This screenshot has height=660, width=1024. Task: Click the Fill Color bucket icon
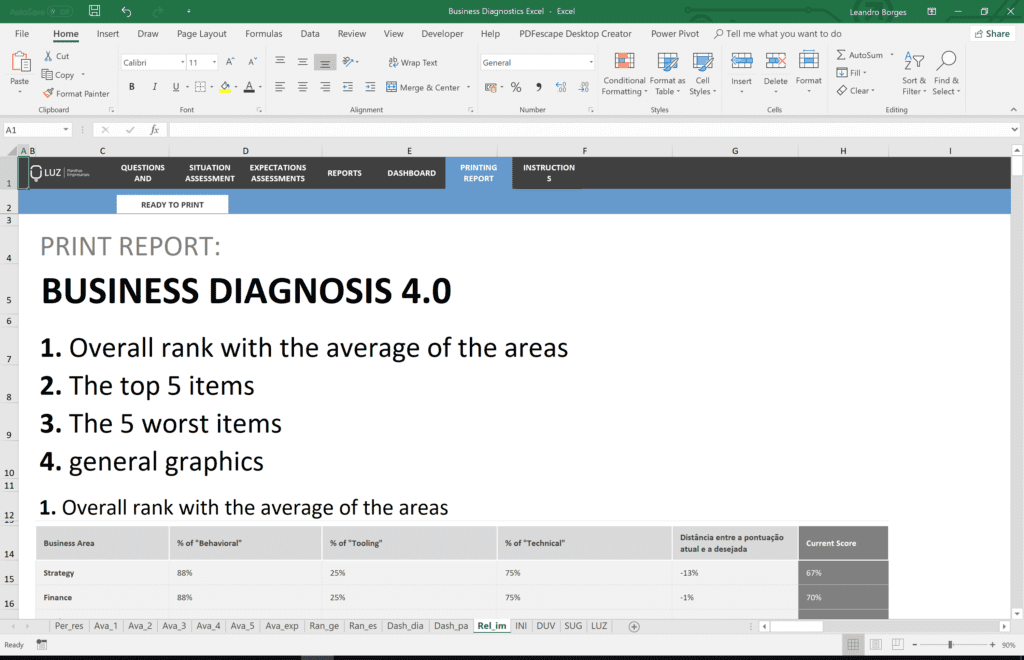click(x=226, y=87)
